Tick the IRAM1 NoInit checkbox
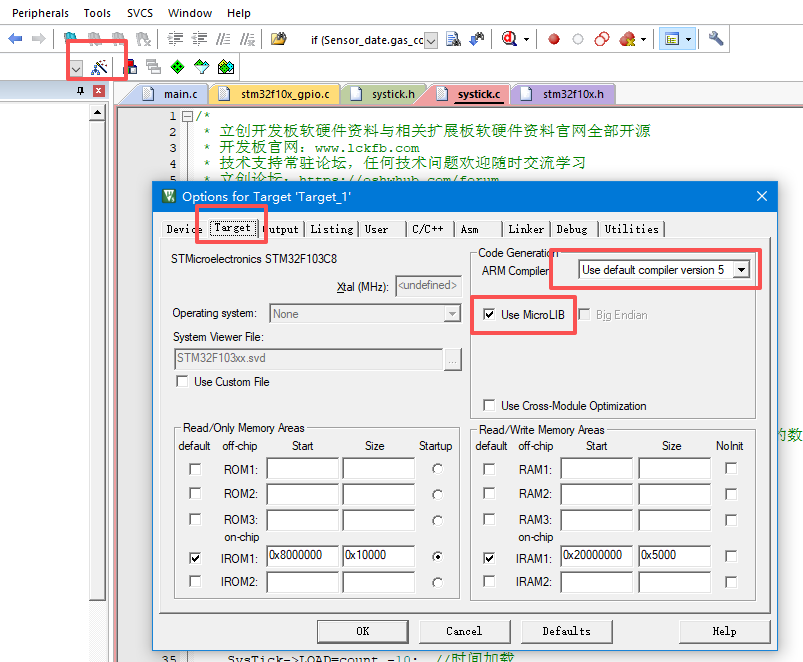The image size is (803, 662). [x=731, y=556]
